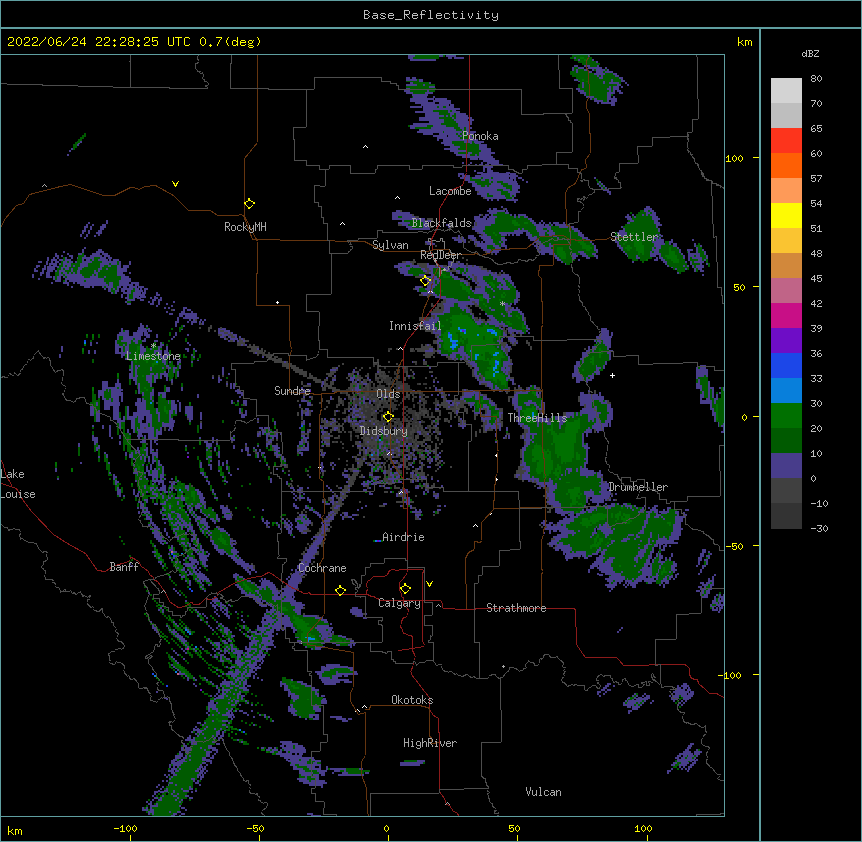Click the yellow diamond marker above Calgary
Screen dimensions: 862x842
coord(405,589)
